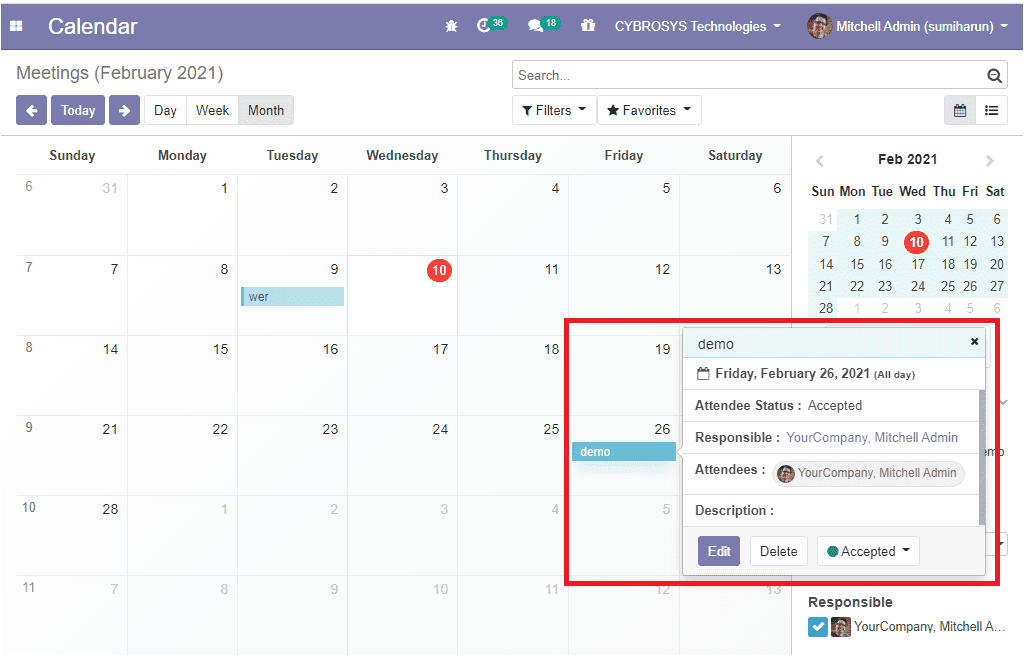
Task: Select day 28 in the mini calendar
Action: (x=826, y=308)
